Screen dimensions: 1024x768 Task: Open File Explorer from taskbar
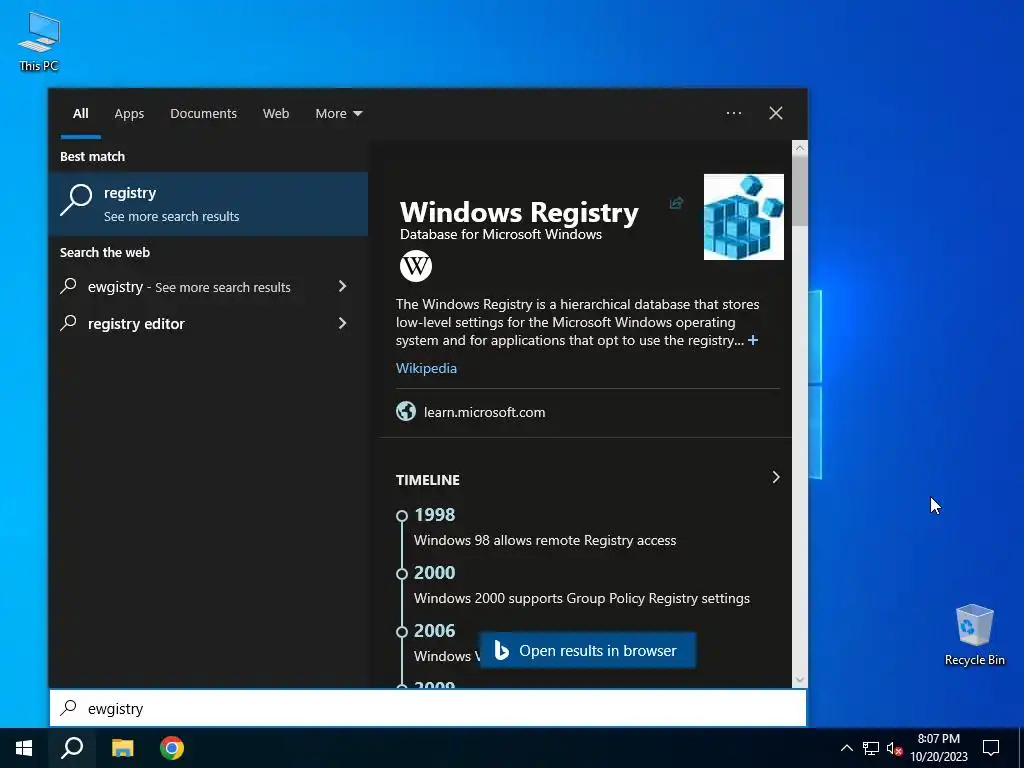(122, 748)
